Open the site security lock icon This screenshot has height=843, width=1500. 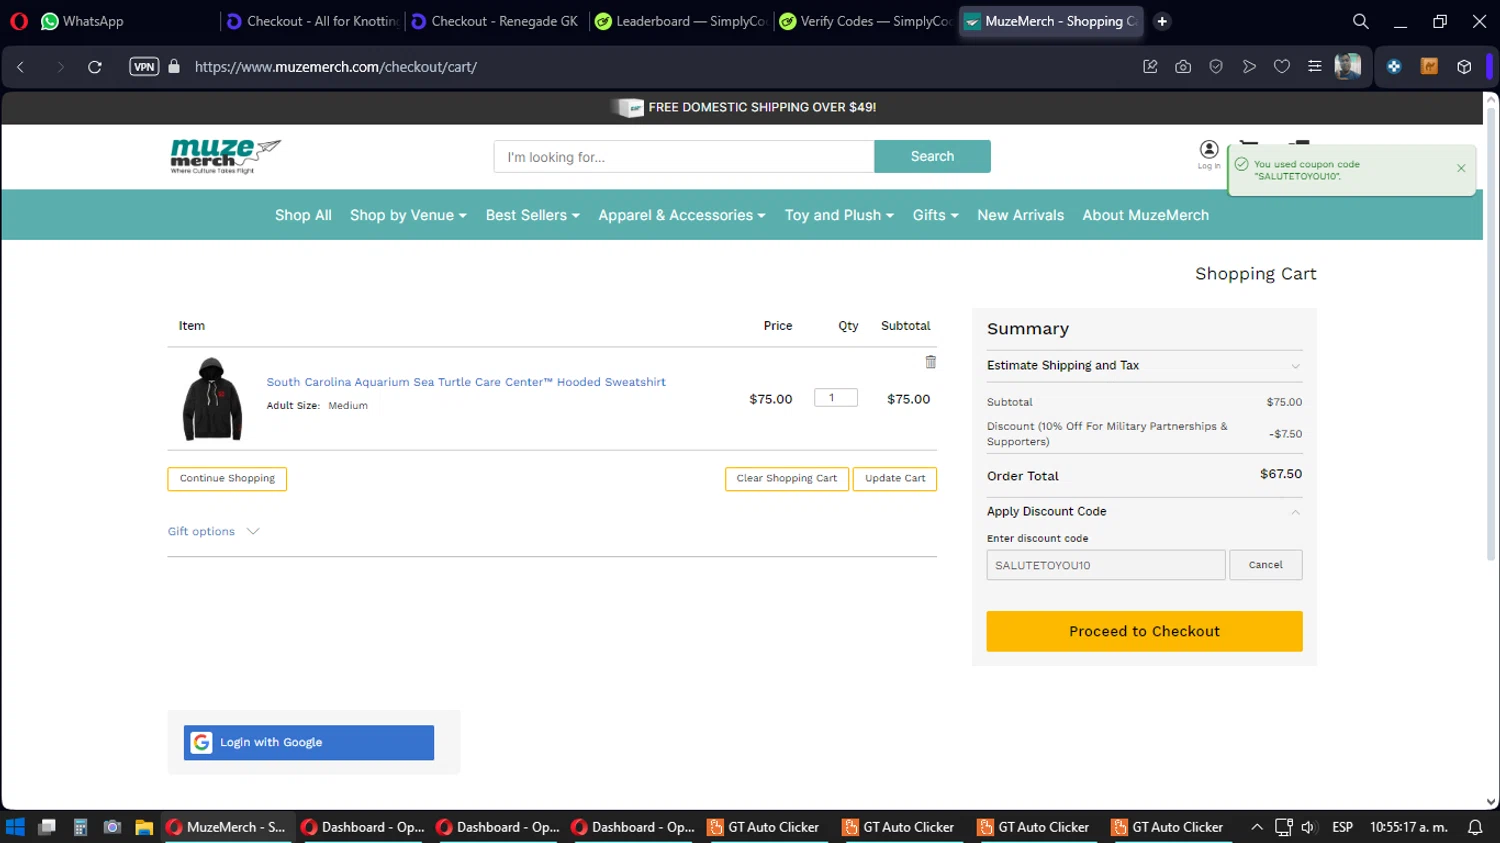pyautogui.click(x=174, y=67)
